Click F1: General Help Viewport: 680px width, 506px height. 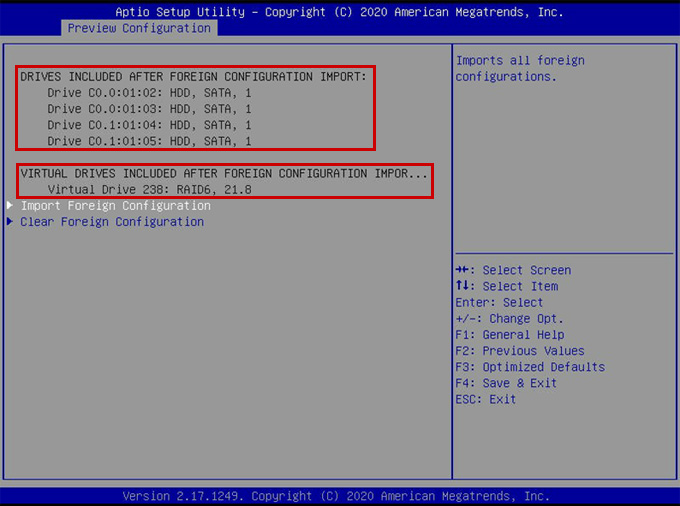pyautogui.click(x=509, y=335)
